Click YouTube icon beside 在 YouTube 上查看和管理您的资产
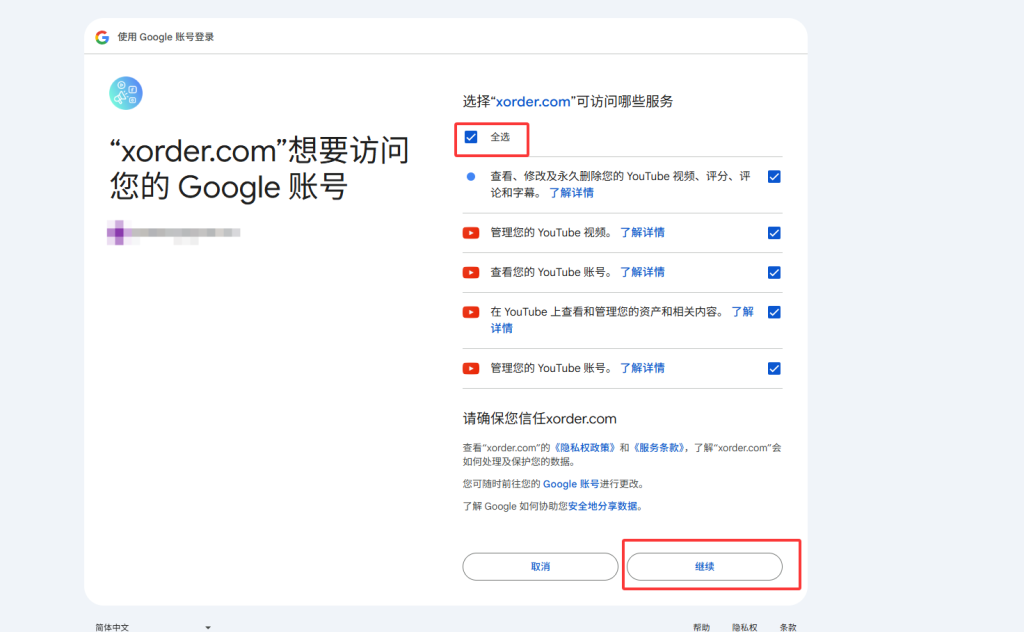1024x632 pixels. click(x=471, y=312)
